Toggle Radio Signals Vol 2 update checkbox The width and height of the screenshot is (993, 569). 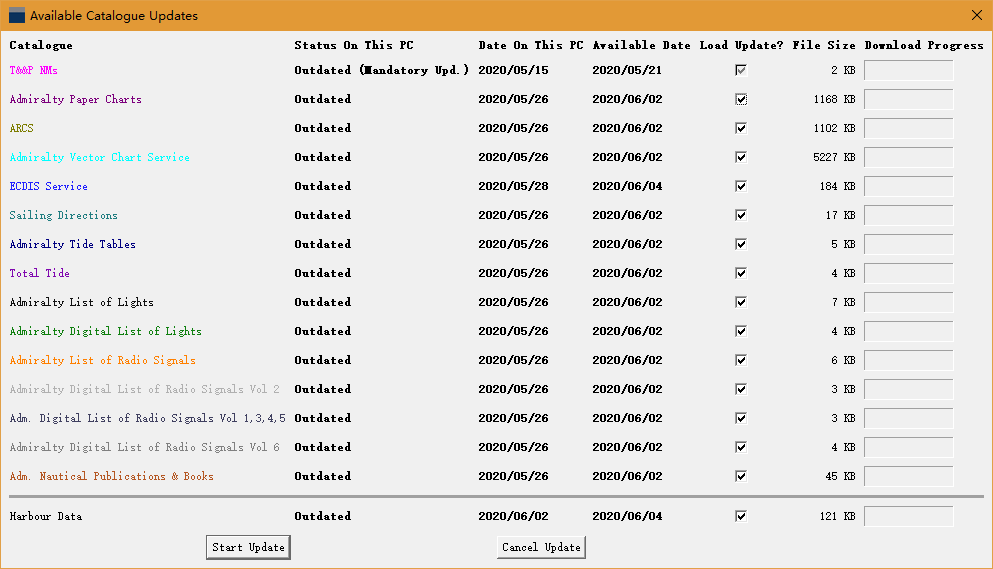coord(741,389)
